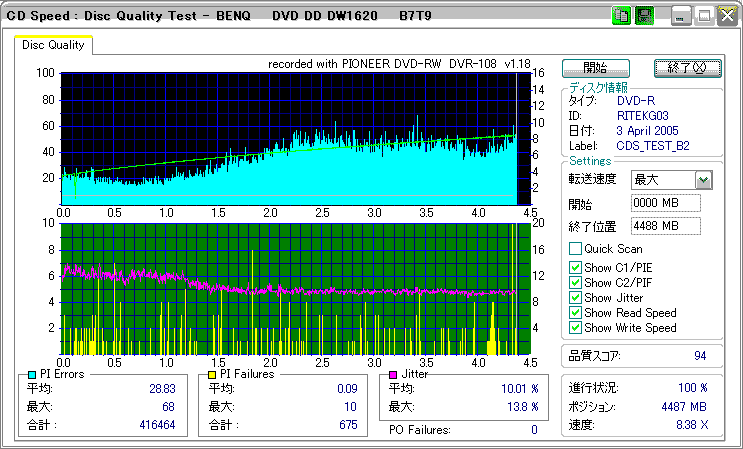743x449 pixels.
Task: Close the CD Speed window
Action: [x=725, y=16]
